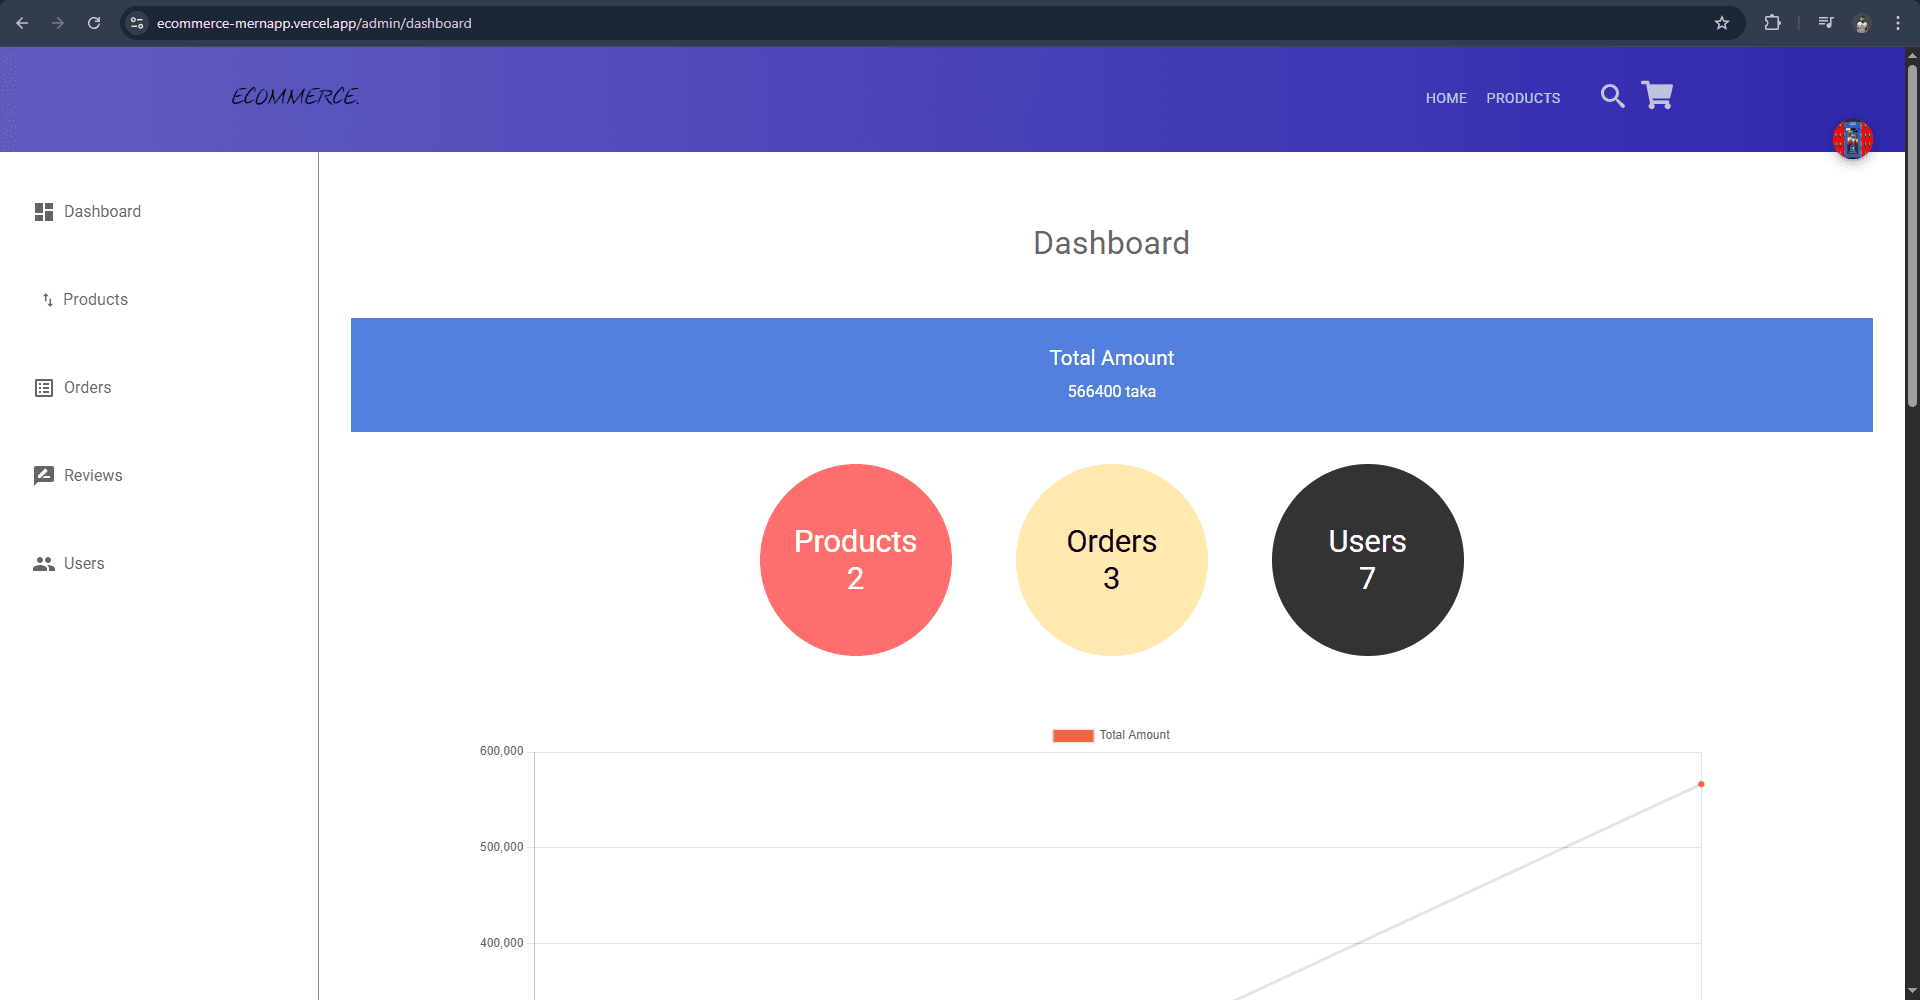
Task: Open browser extensions puzzle icon
Action: [x=1772, y=23]
